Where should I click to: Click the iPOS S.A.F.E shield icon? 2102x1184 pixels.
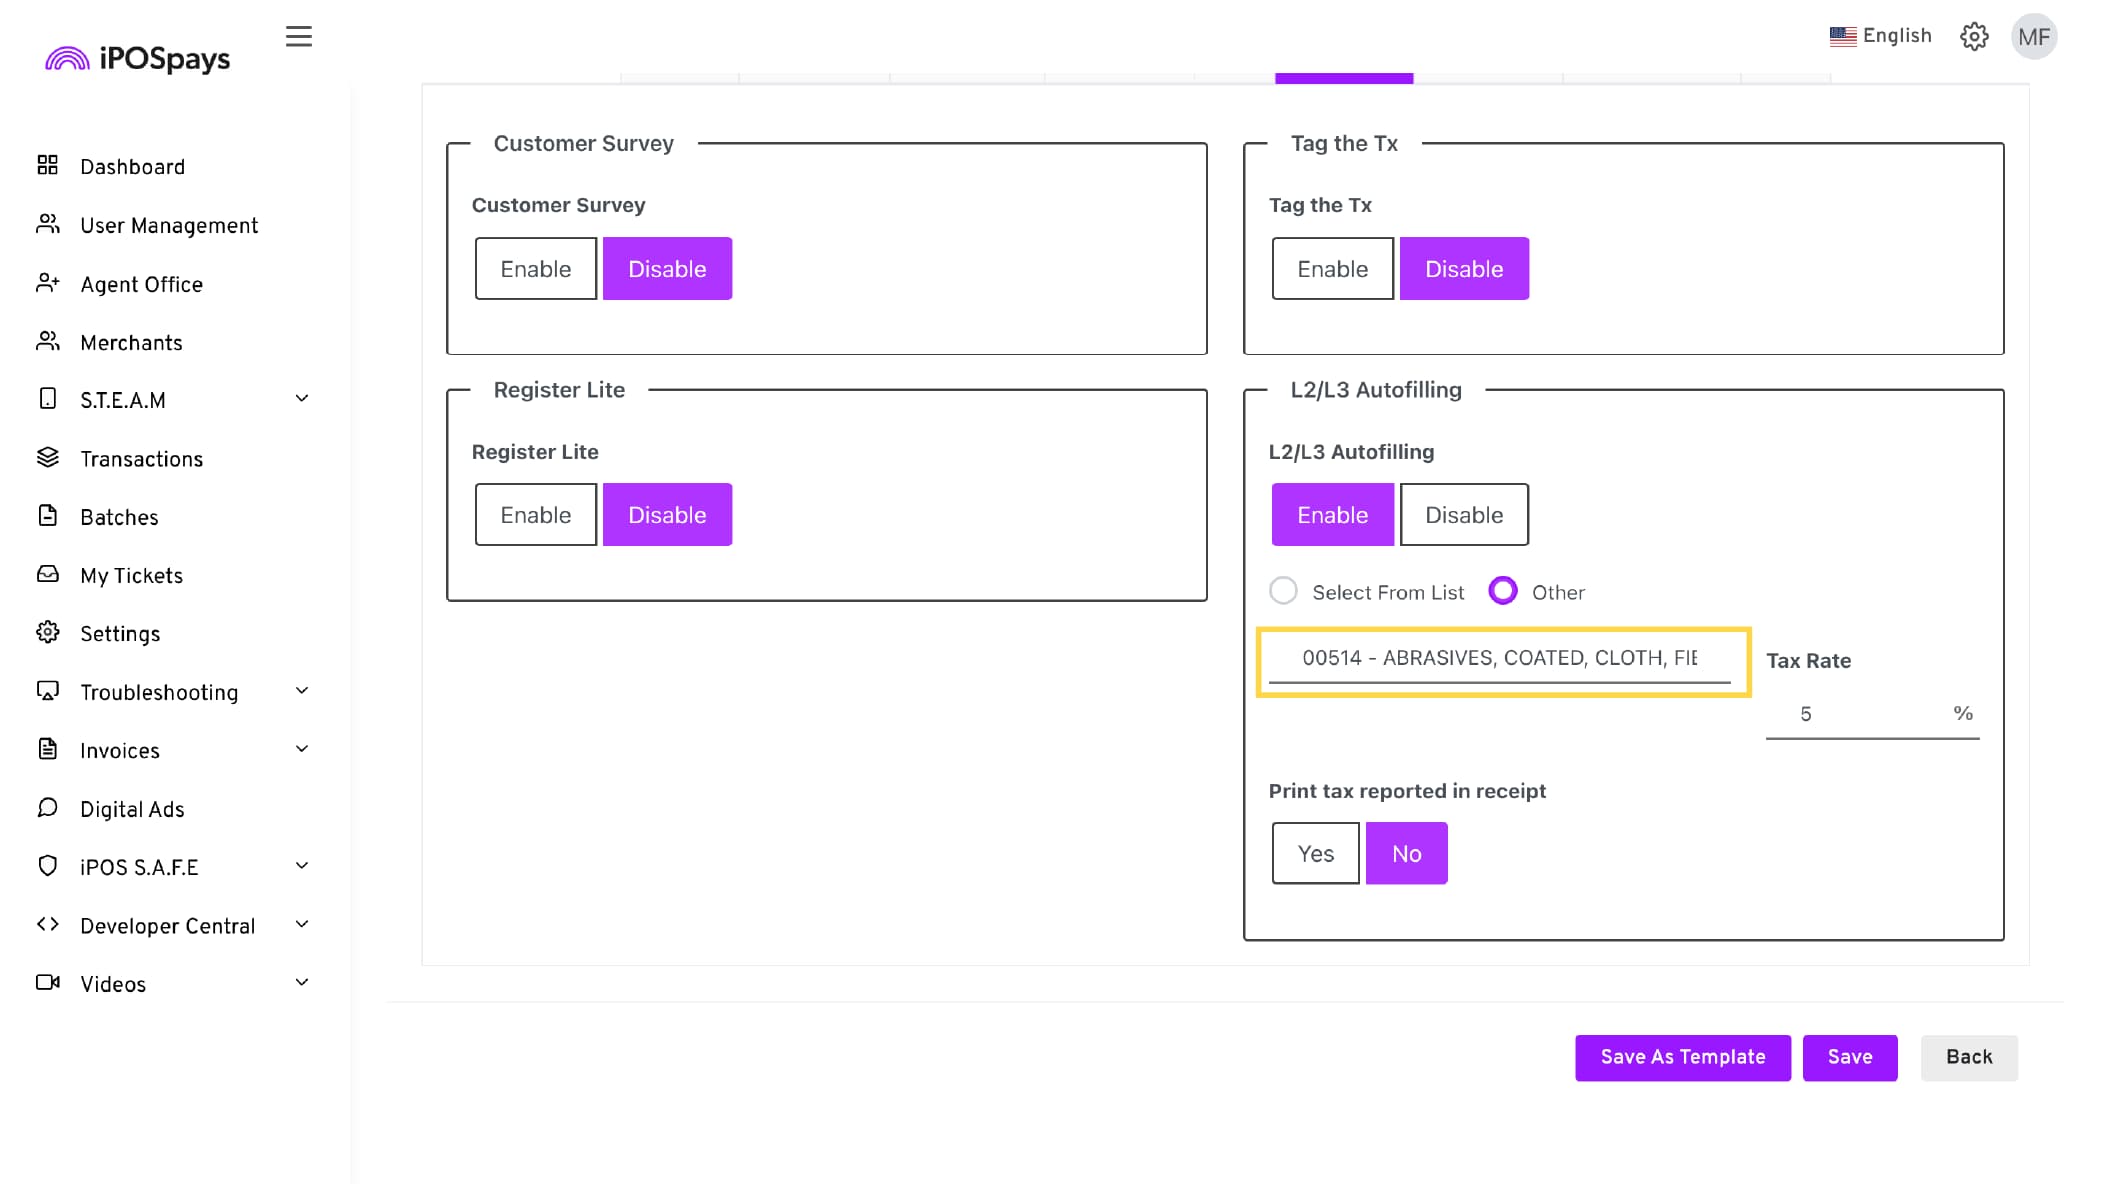(x=47, y=866)
